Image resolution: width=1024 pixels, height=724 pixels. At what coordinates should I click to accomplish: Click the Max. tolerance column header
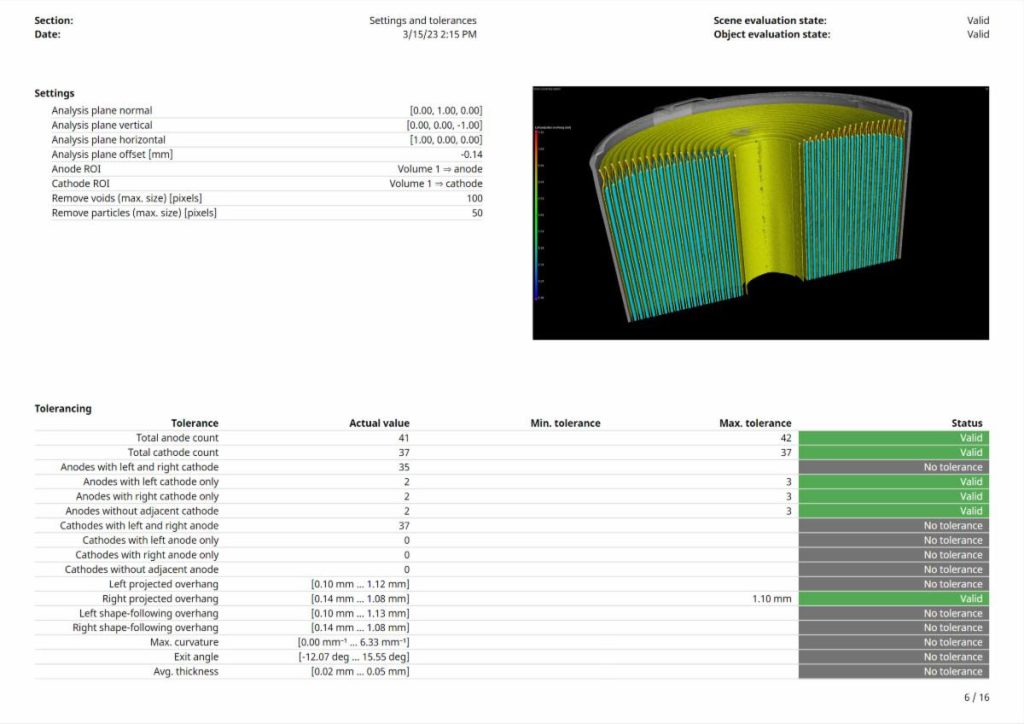[x=755, y=423]
